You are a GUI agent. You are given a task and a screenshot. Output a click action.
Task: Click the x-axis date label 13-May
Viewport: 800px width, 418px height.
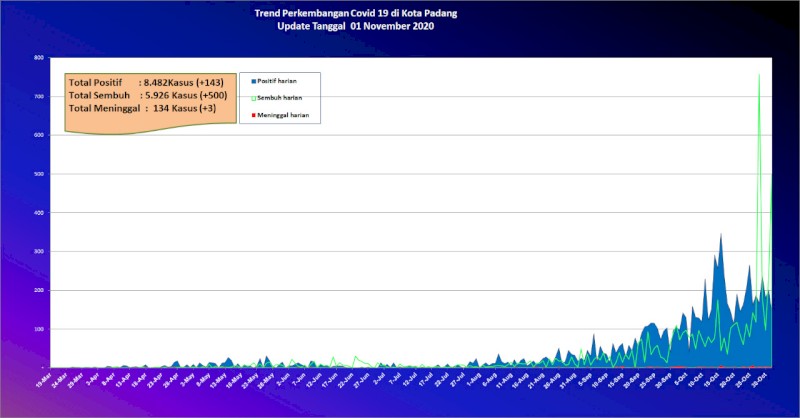coord(218,381)
